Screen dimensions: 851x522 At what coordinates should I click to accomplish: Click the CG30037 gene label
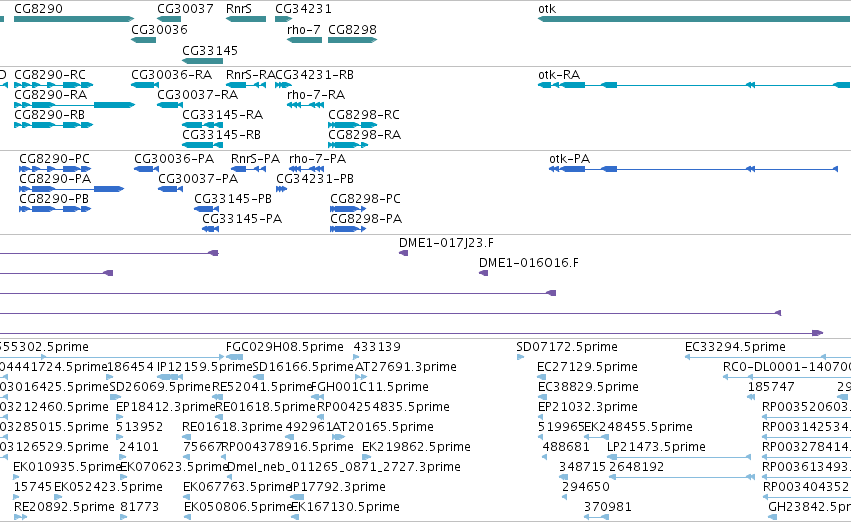185,9
